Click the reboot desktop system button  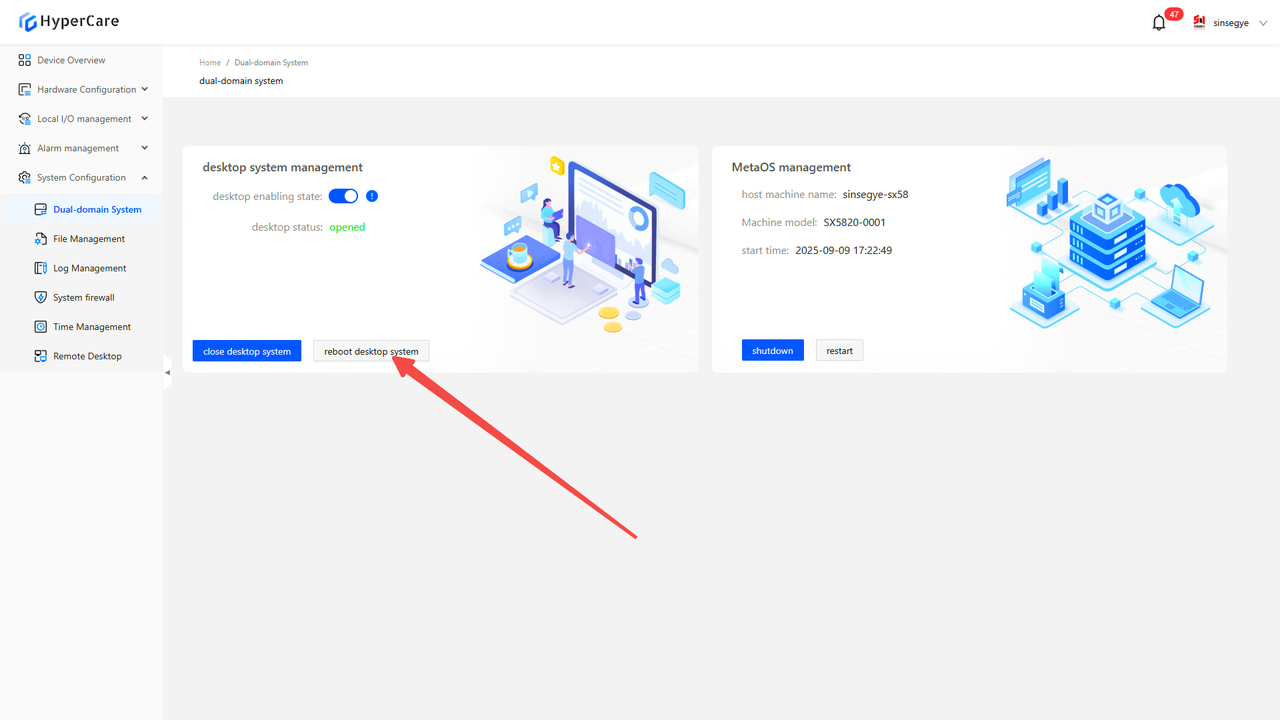[x=371, y=351]
